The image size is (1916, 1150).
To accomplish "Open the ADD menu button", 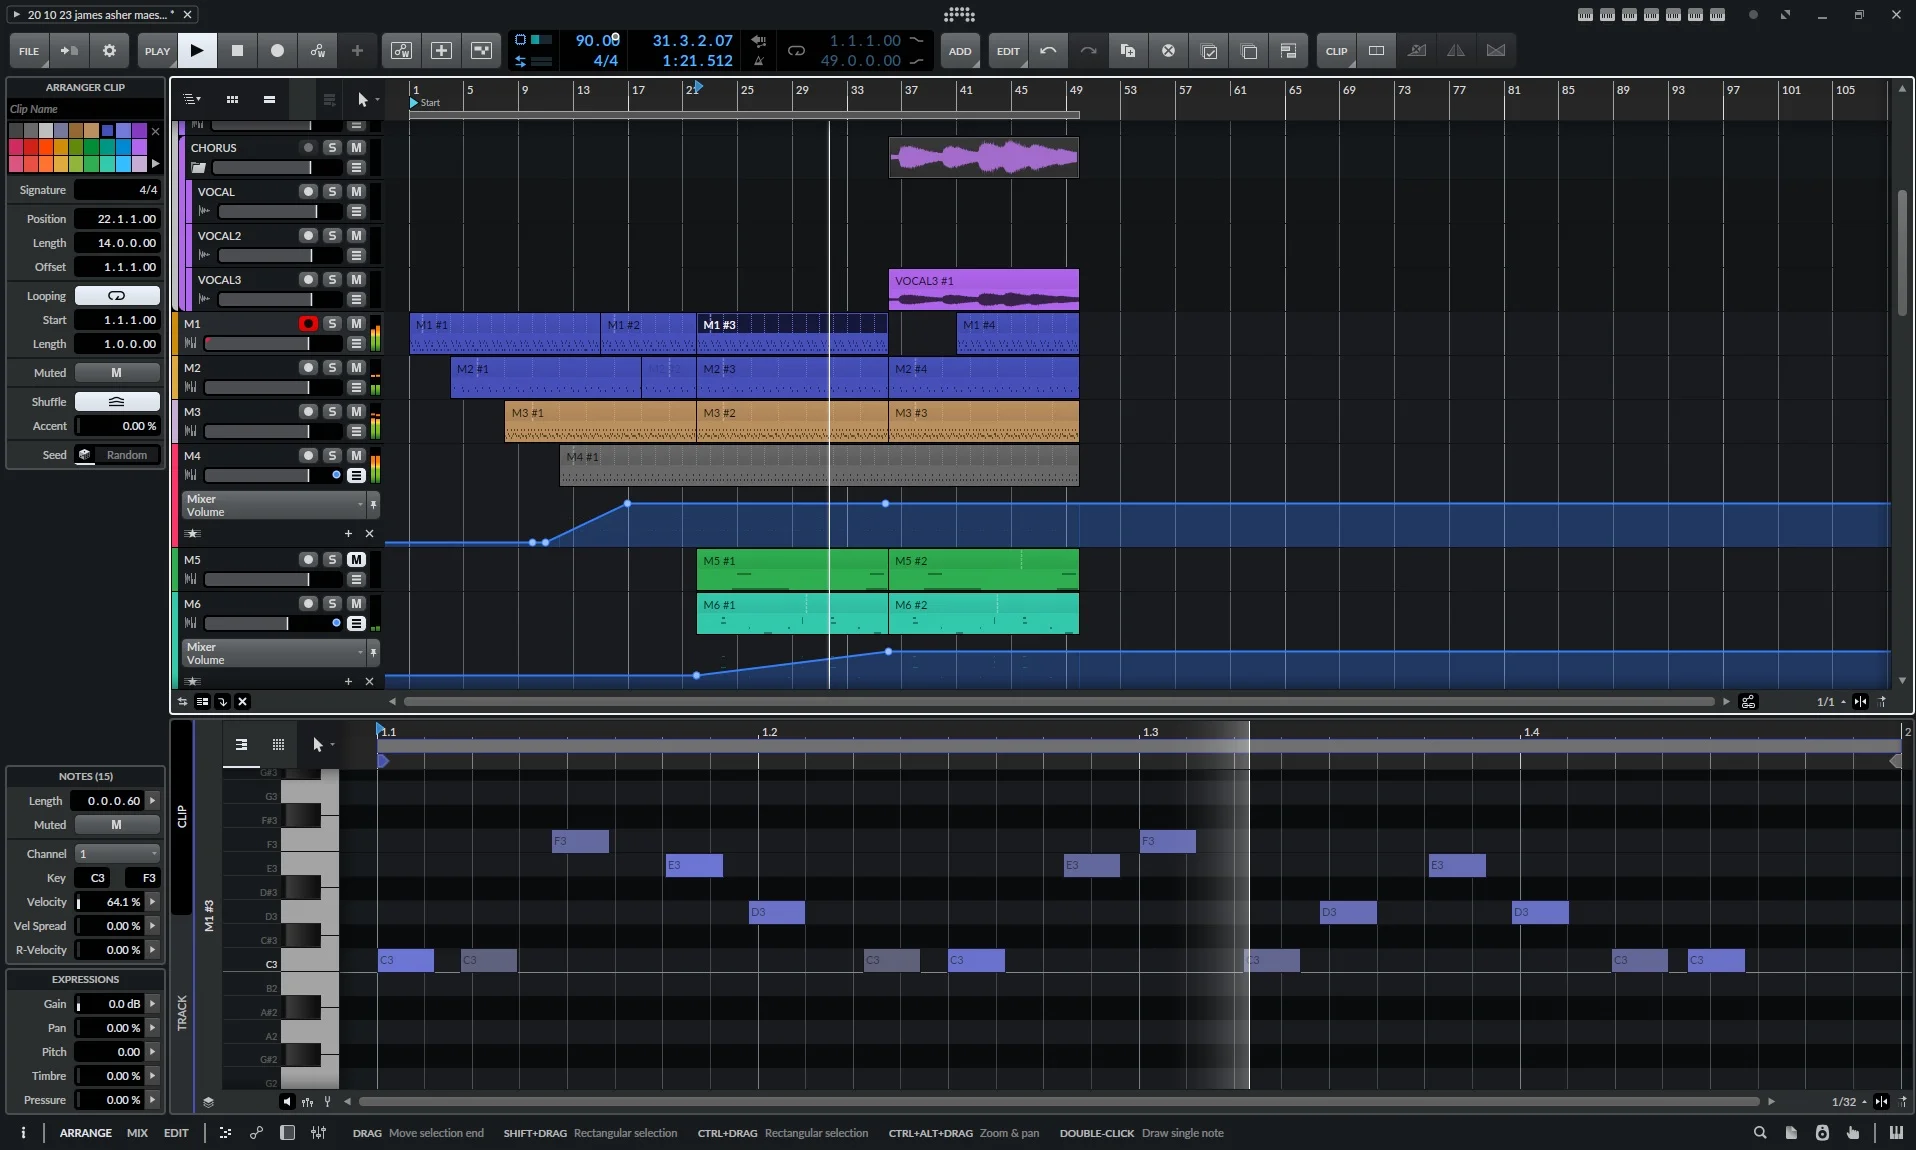I will tap(959, 51).
